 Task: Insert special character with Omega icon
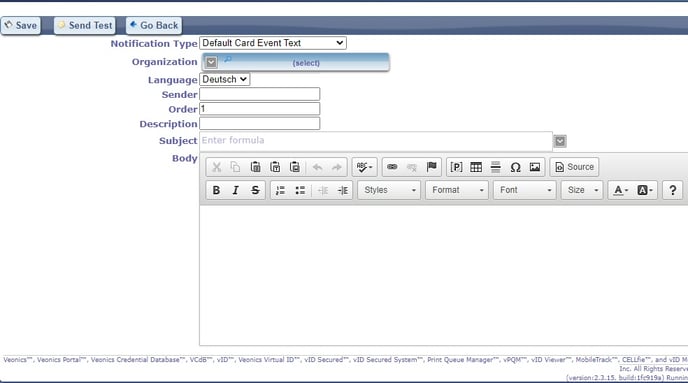pyautogui.click(x=515, y=167)
